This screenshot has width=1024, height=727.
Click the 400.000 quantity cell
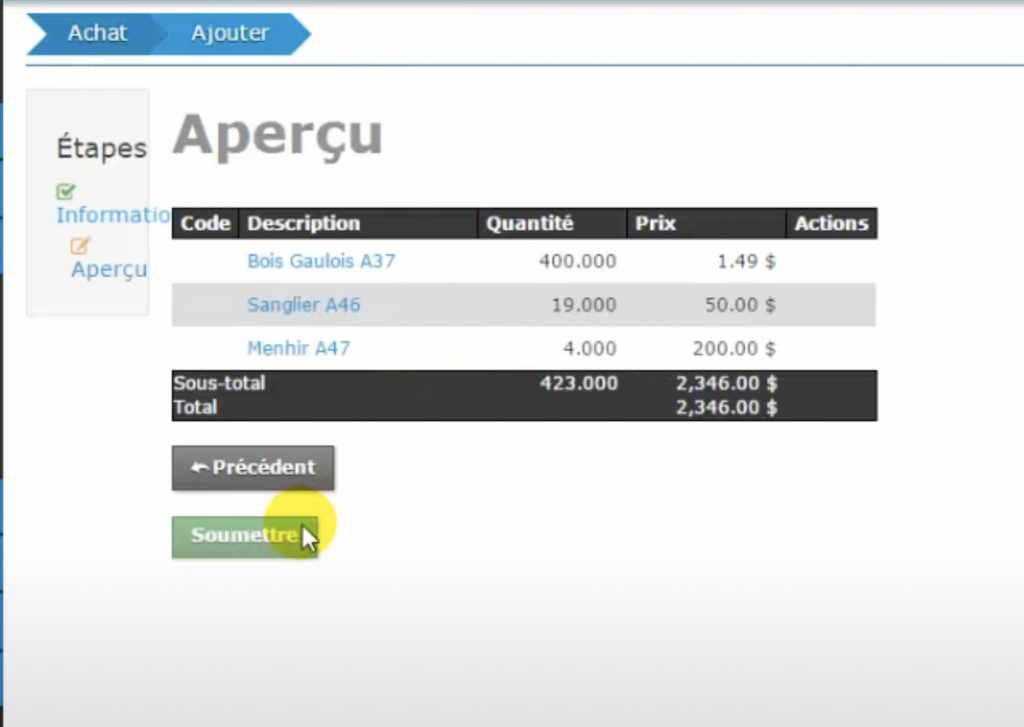point(577,261)
